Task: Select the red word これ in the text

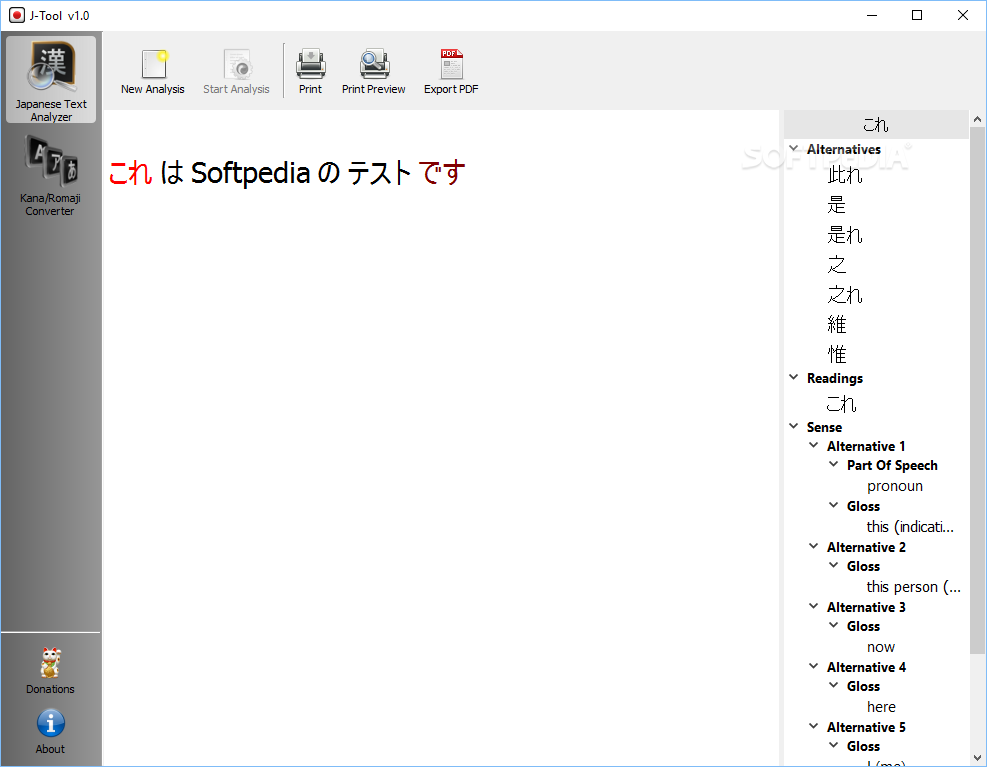Action: tap(130, 173)
